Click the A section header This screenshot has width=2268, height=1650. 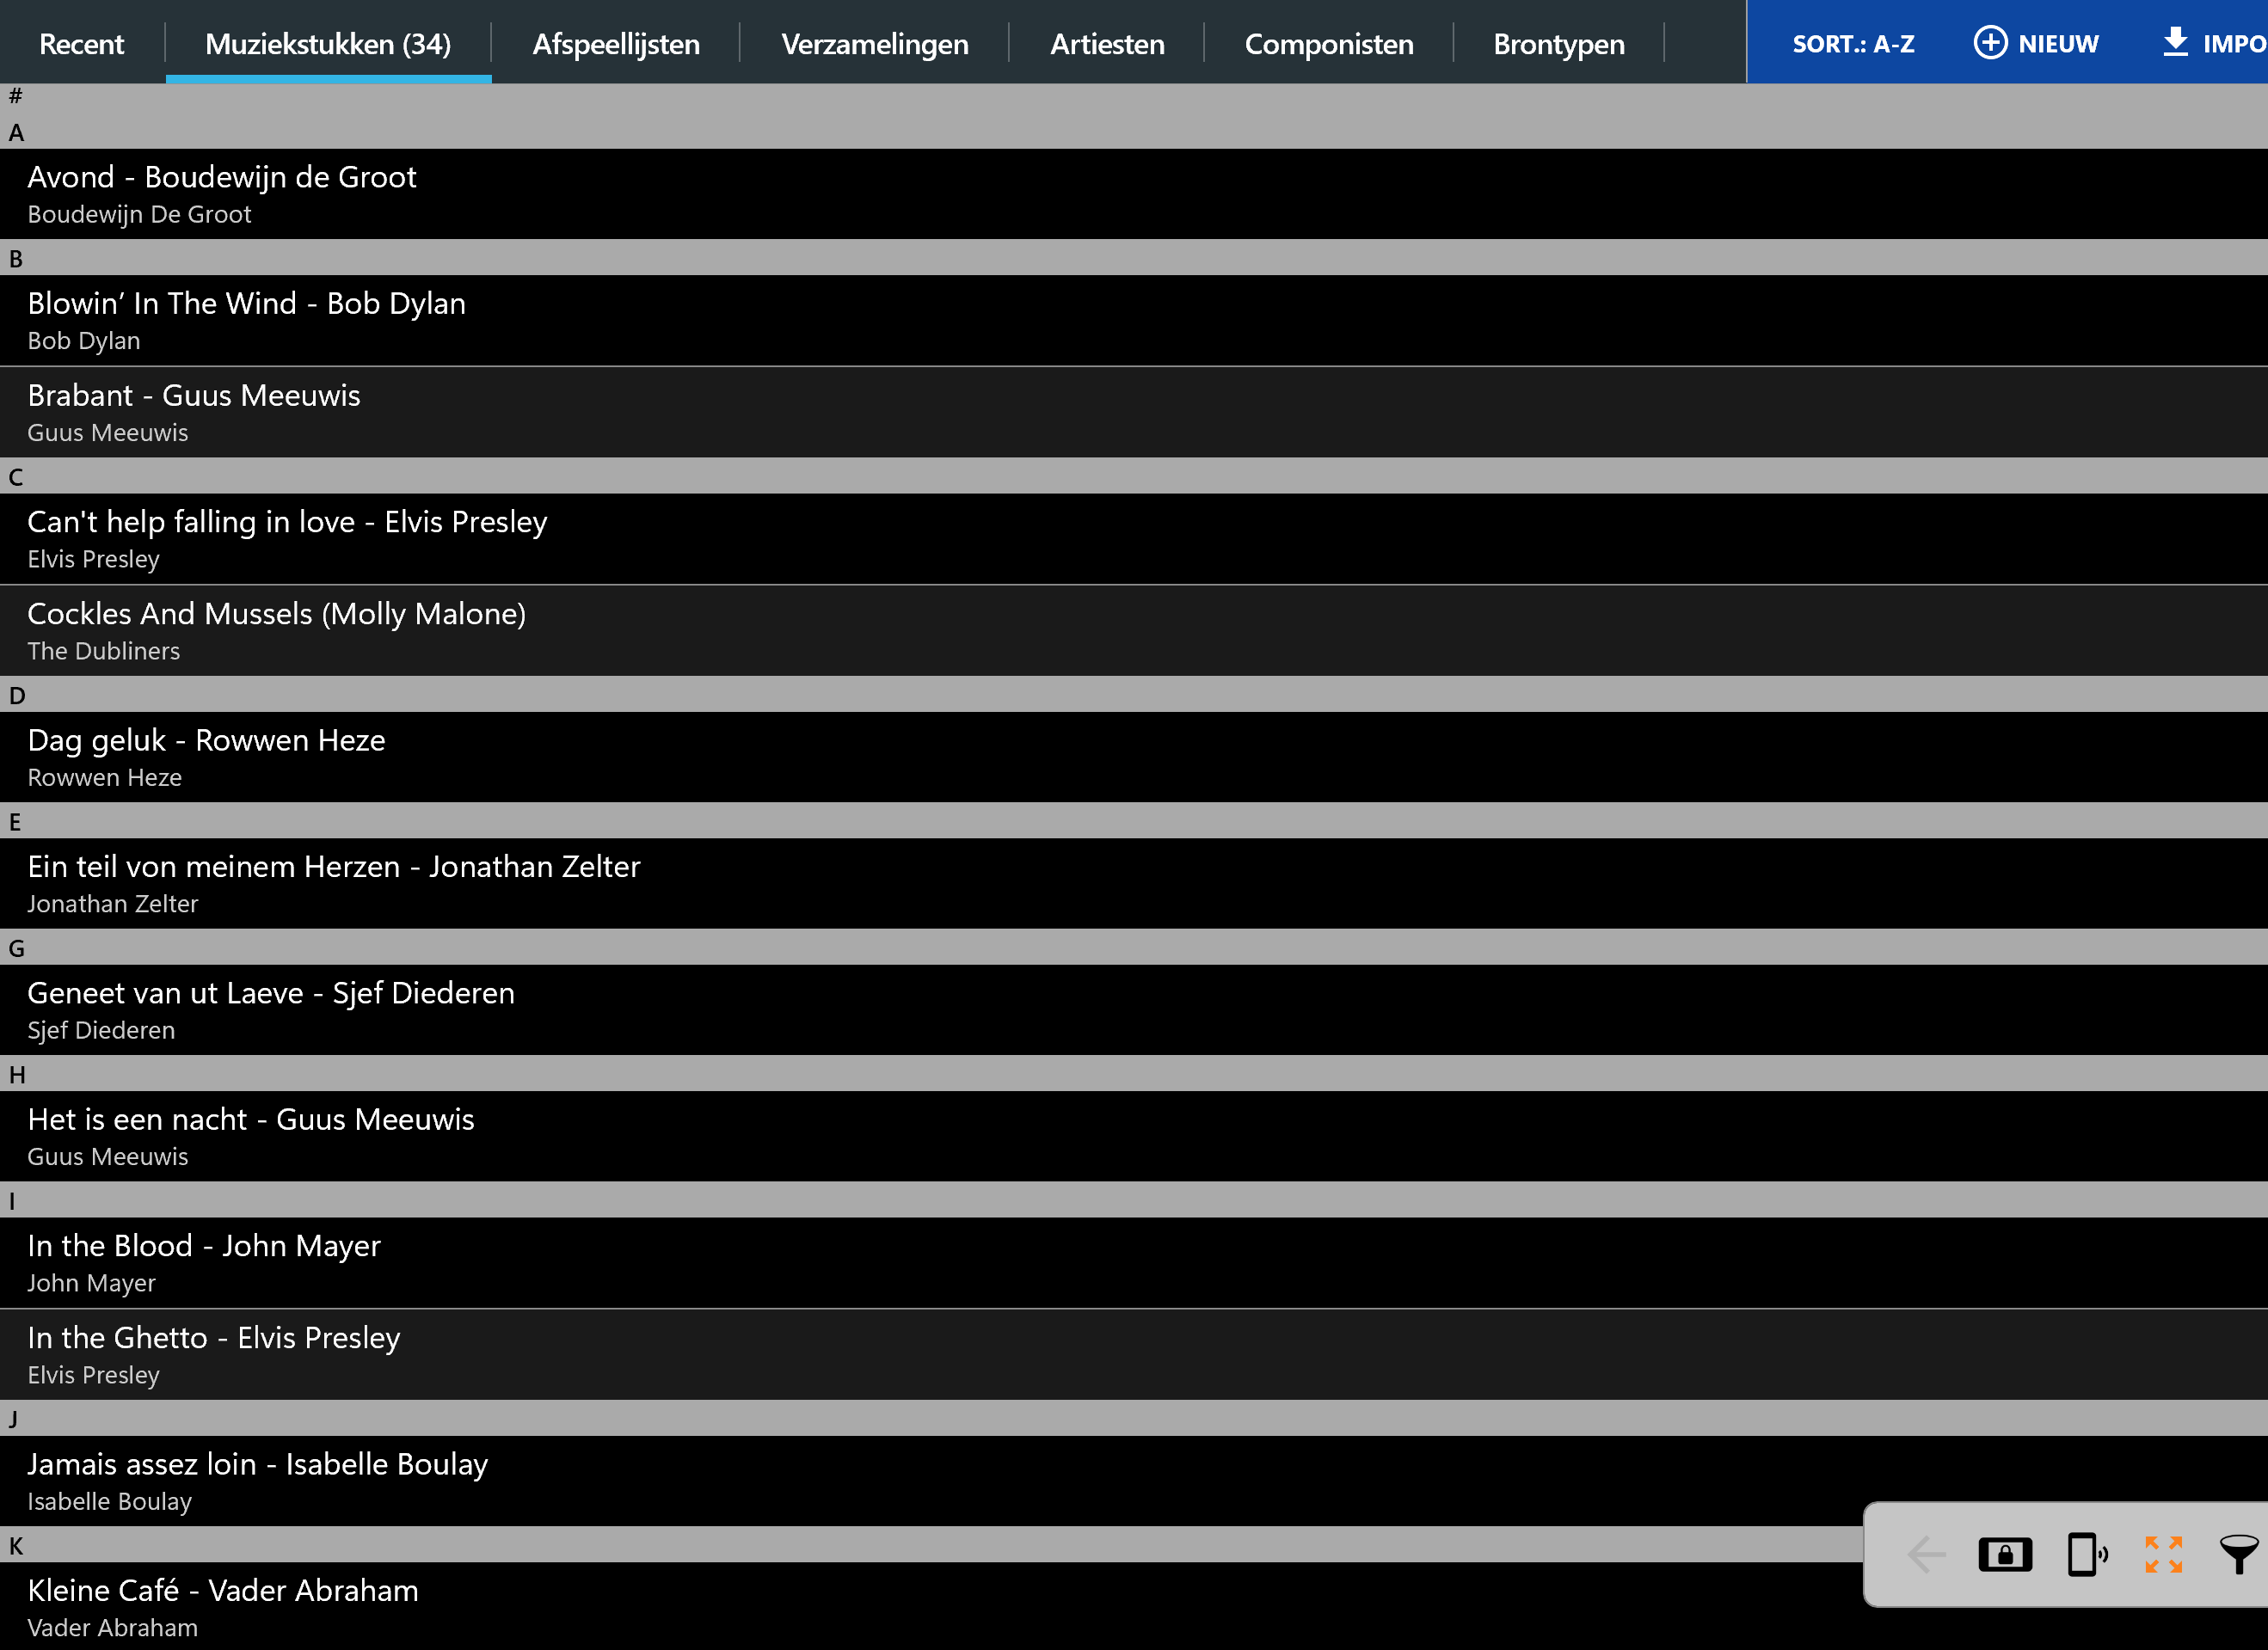point(1134,131)
